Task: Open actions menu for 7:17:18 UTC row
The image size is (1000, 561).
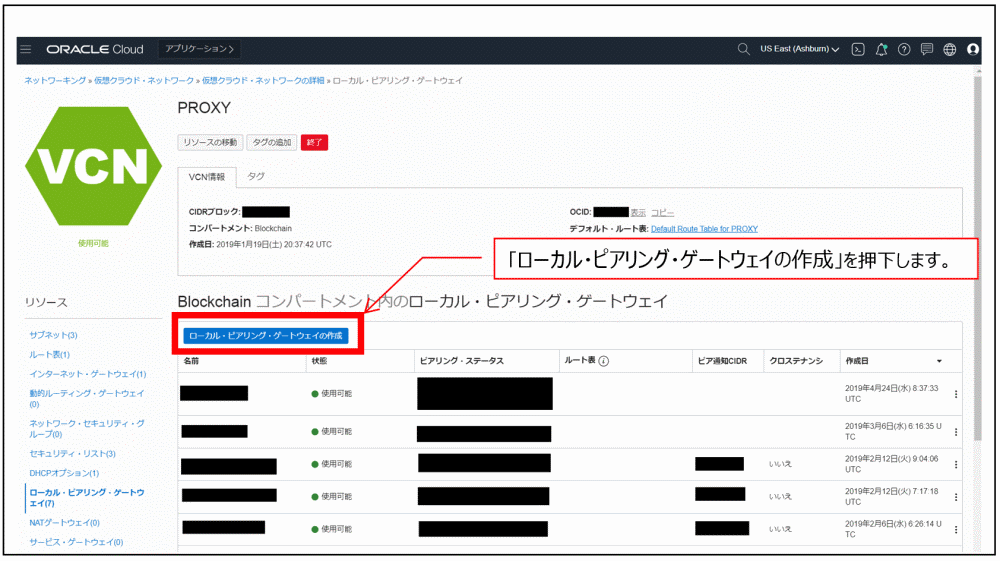Action: pos(955,497)
